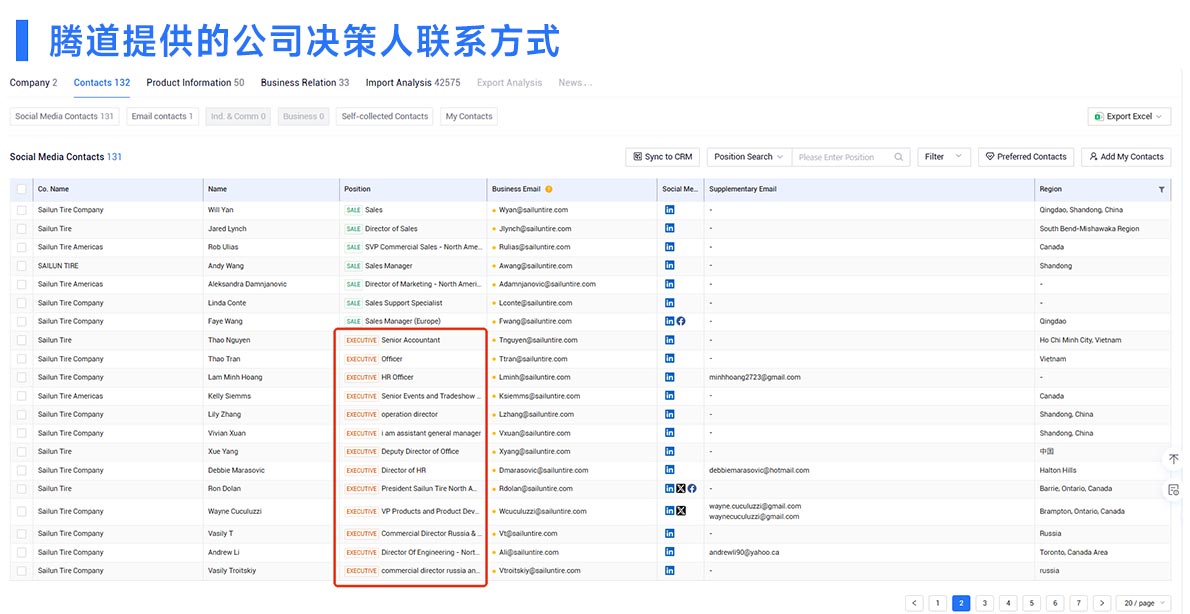The height and width of the screenshot is (614, 1190).
Task: Check the Rob Ulias row checkbox
Action: click(x=21, y=247)
